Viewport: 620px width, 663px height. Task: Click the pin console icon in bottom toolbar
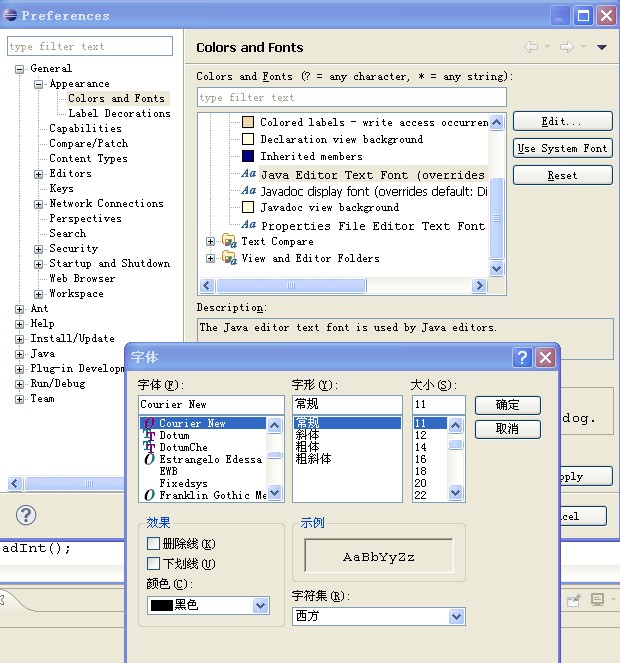(574, 600)
